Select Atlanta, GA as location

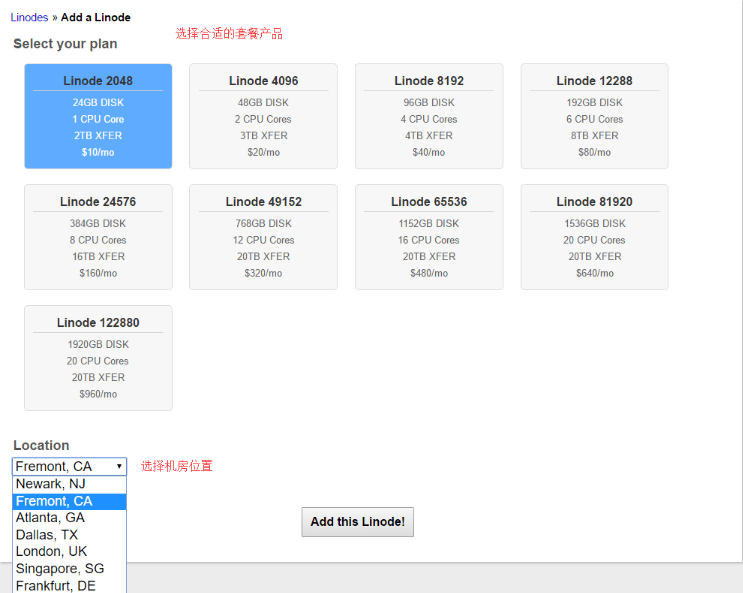coord(50,518)
